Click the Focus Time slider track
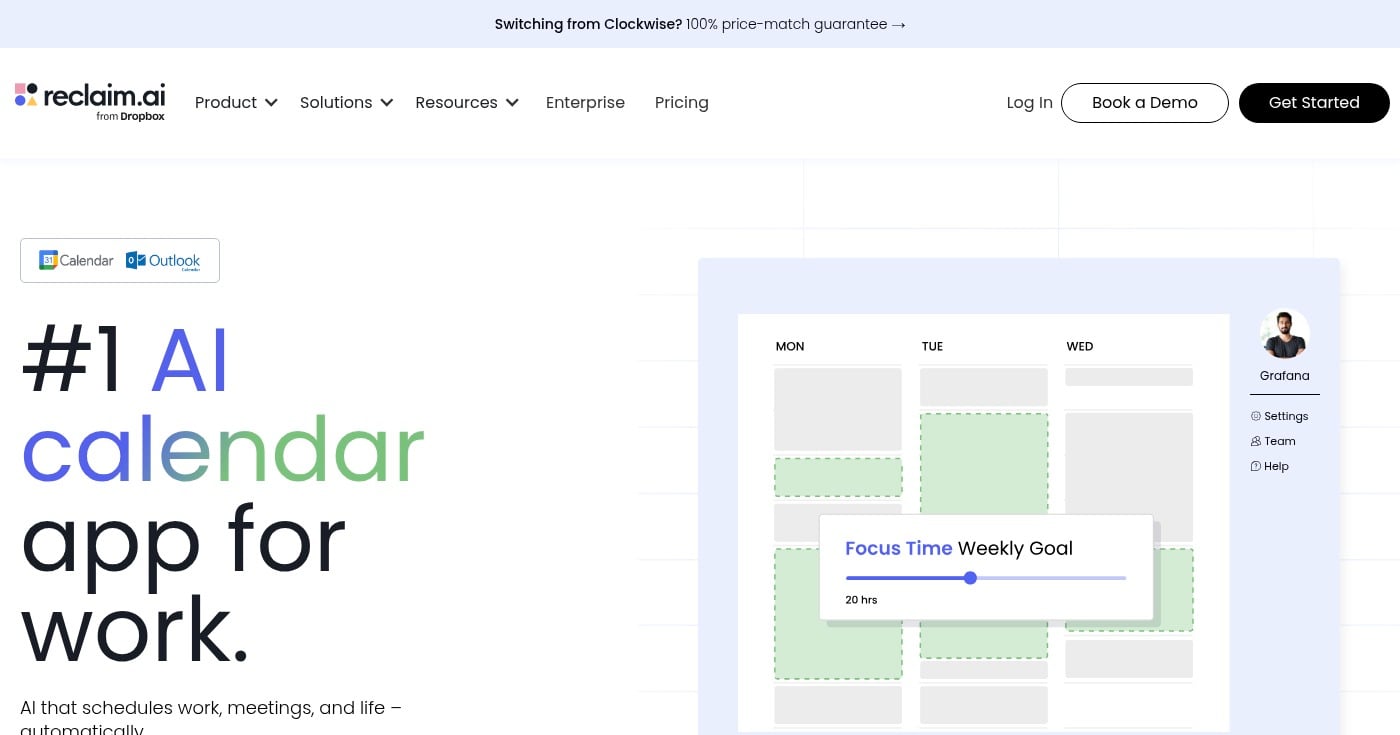The width and height of the screenshot is (1400, 735). pos(986,578)
